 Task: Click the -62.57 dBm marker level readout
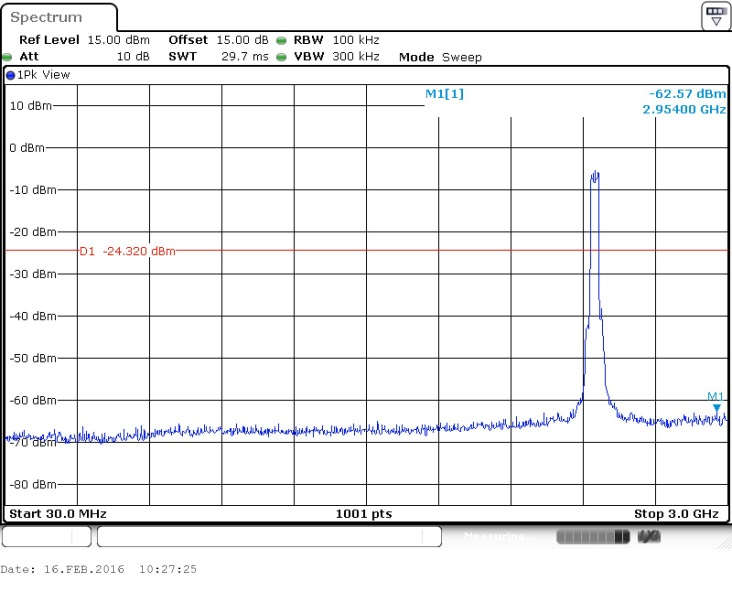pos(687,94)
